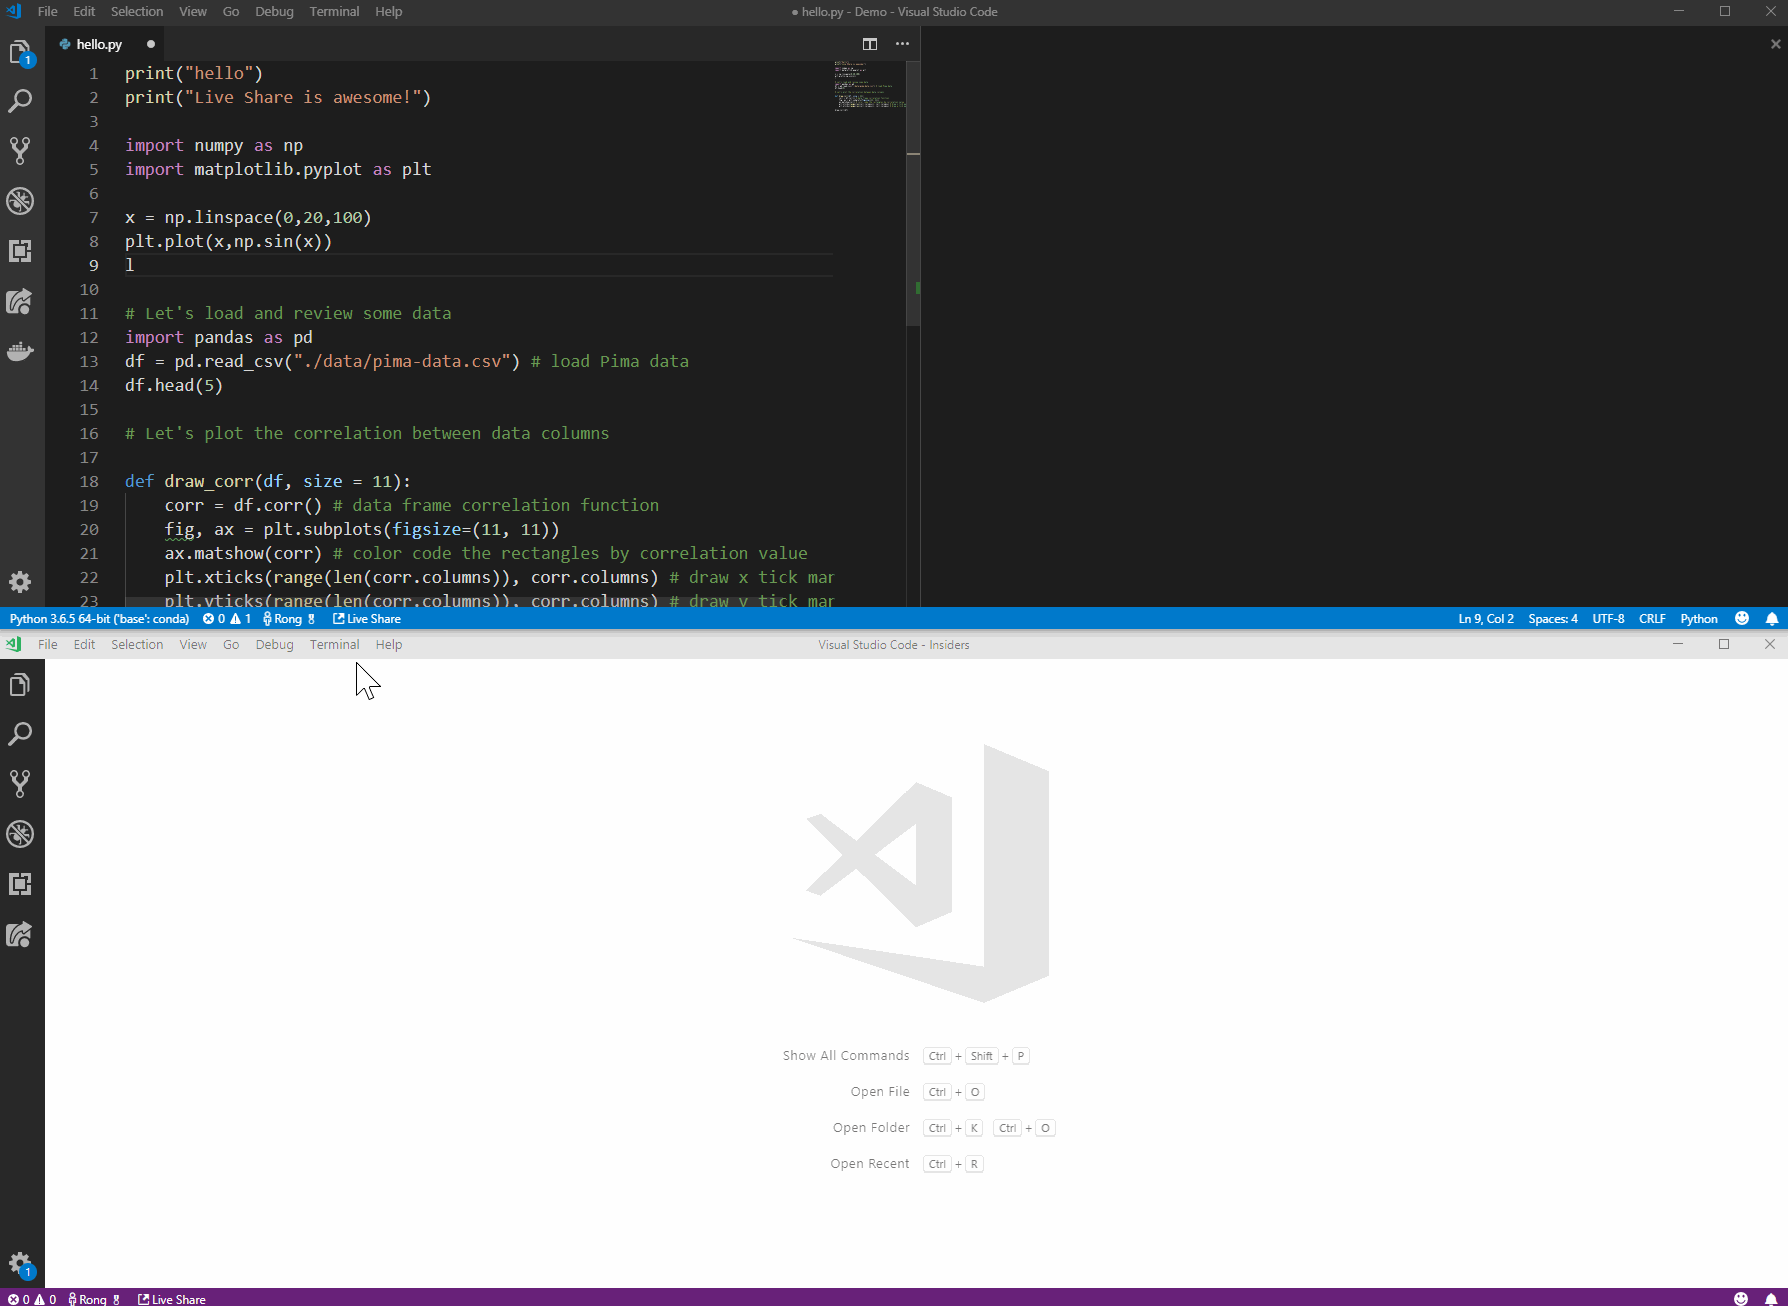Click Manage gear icon in the light Insiders window
This screenshot has width=1788, height=1306.
coord(20,1264)
